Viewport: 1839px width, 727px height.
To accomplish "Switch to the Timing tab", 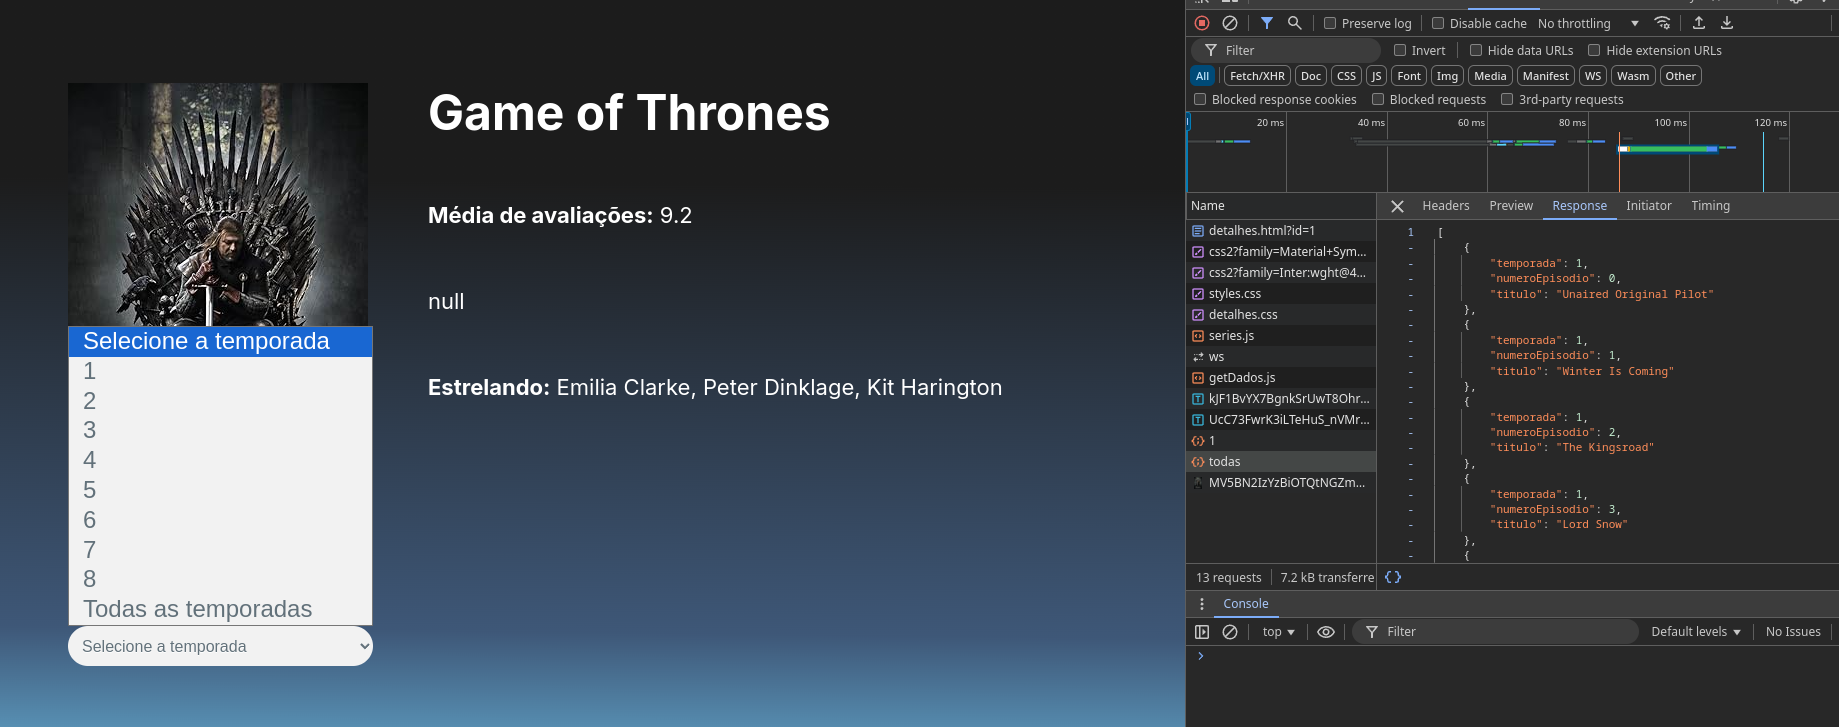I will pos(1710,206).
